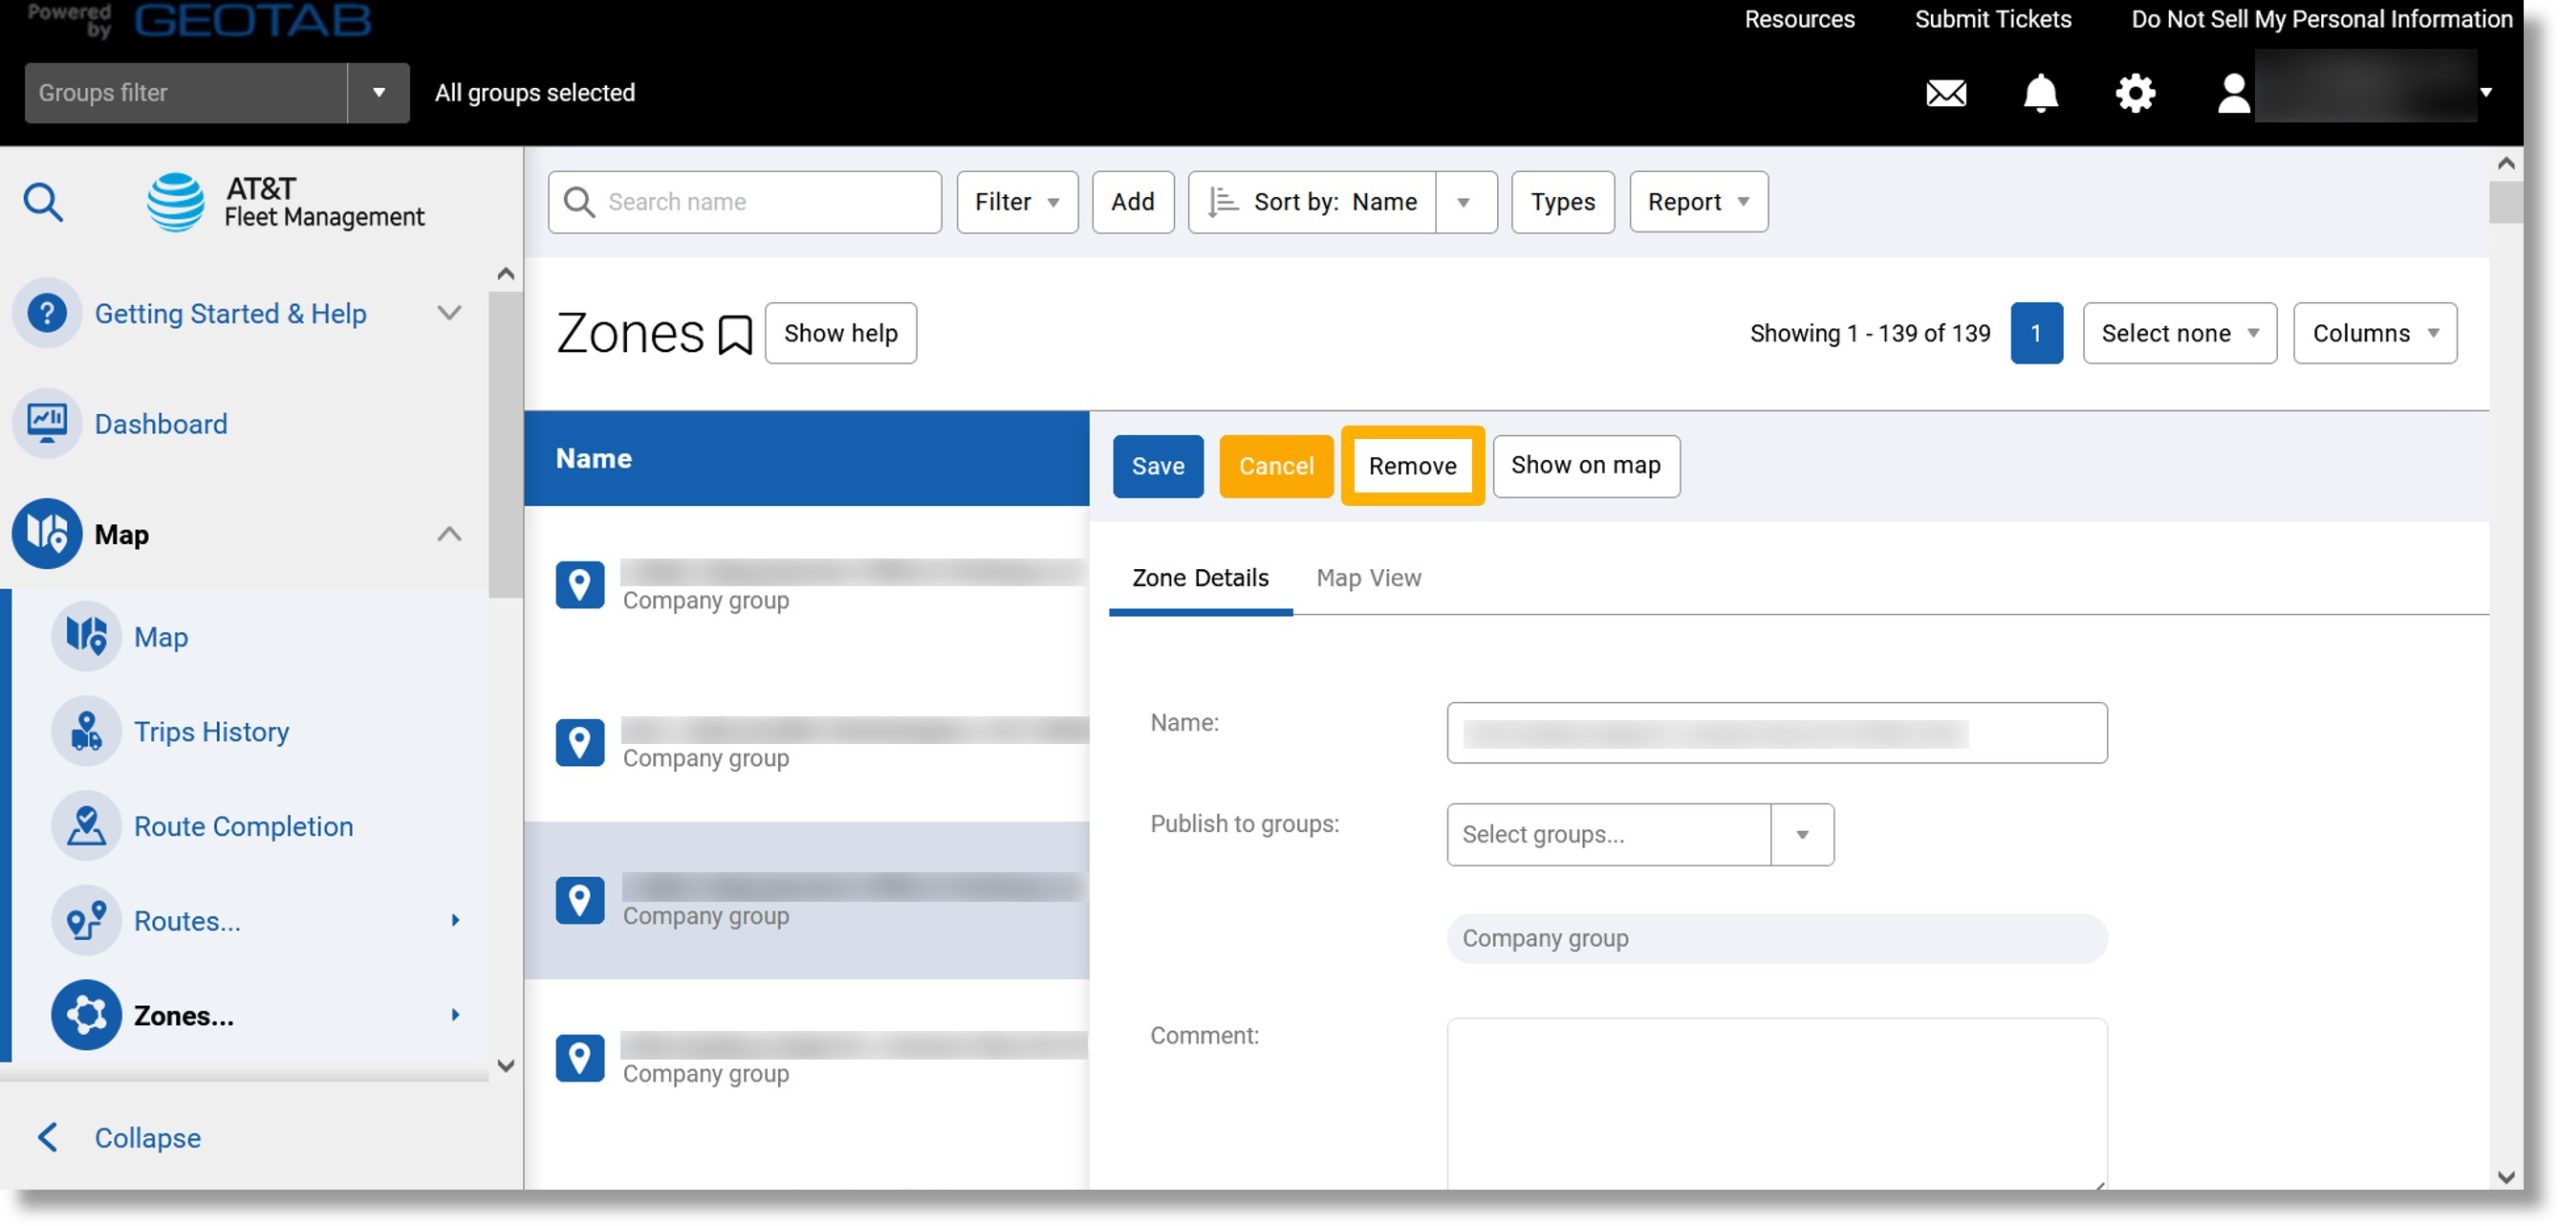Click the bookmark icon beside Zones title
Image resolution: width=2560 pixels, height=1226 pixels.
[735, 335]
